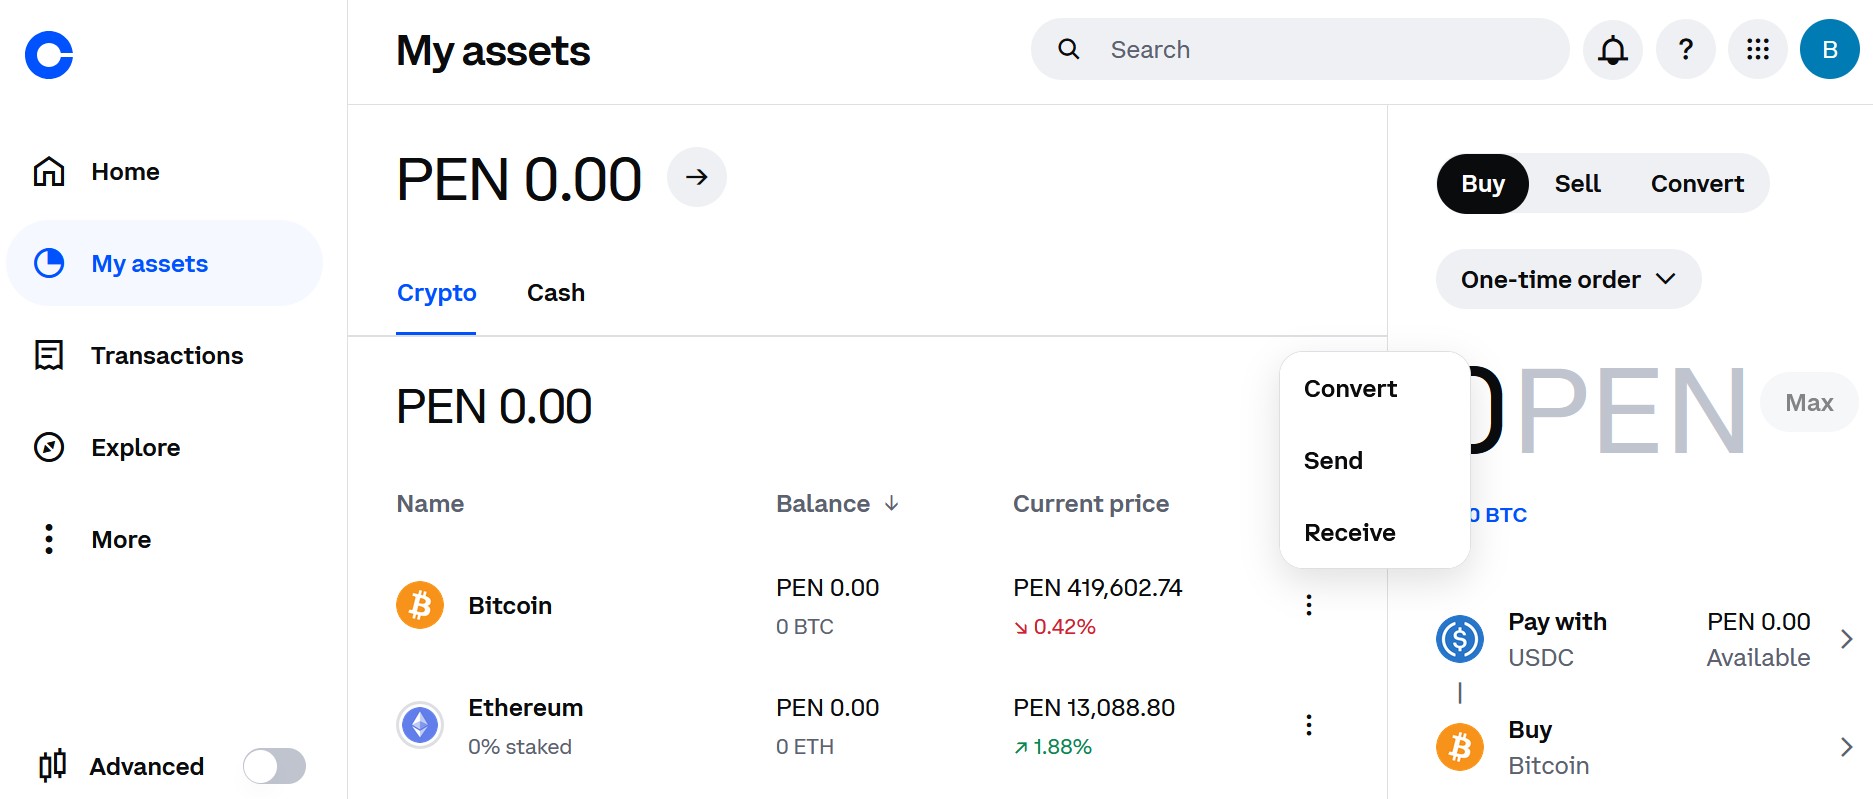Screen dimensions: 1873x799
Task: Open the notifications bell
Action: click(1612, 49)
